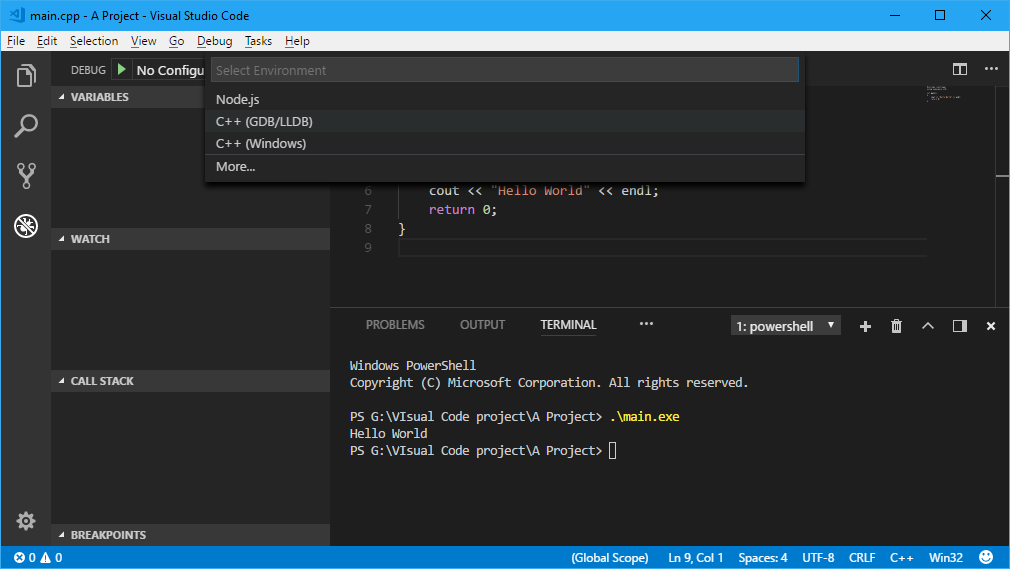Open the No Configurations debug dropdown
This screenshot has width=1010, height=569.
click(170, 70)
